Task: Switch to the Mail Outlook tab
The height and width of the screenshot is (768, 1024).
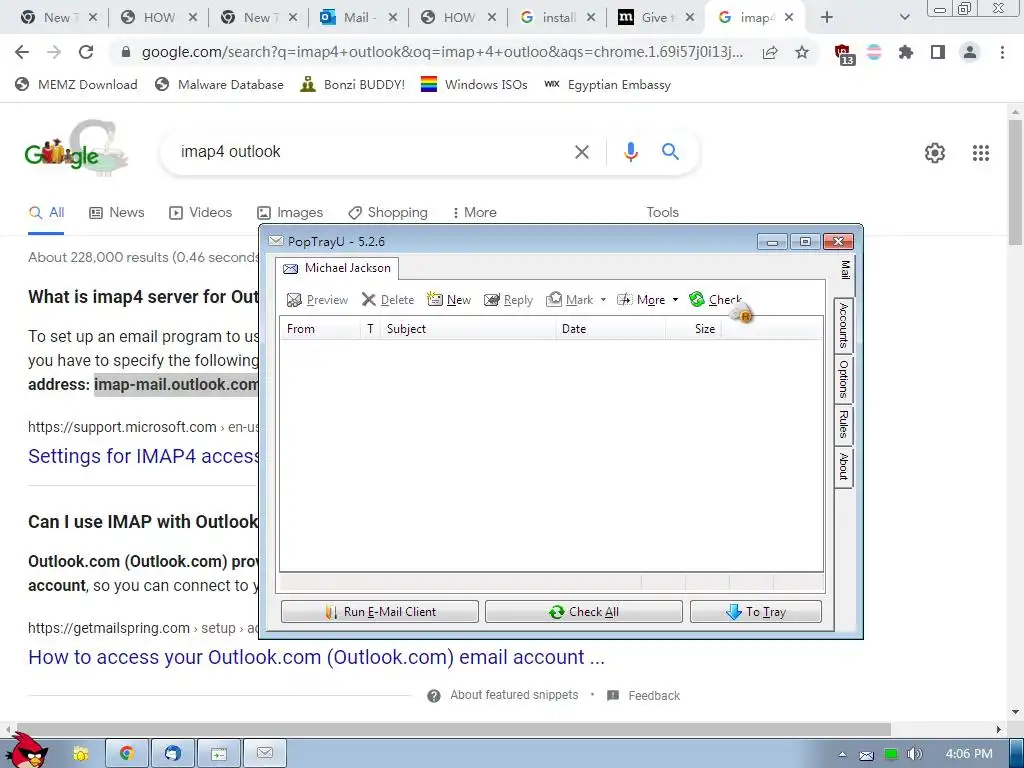Action: [359, 18]
